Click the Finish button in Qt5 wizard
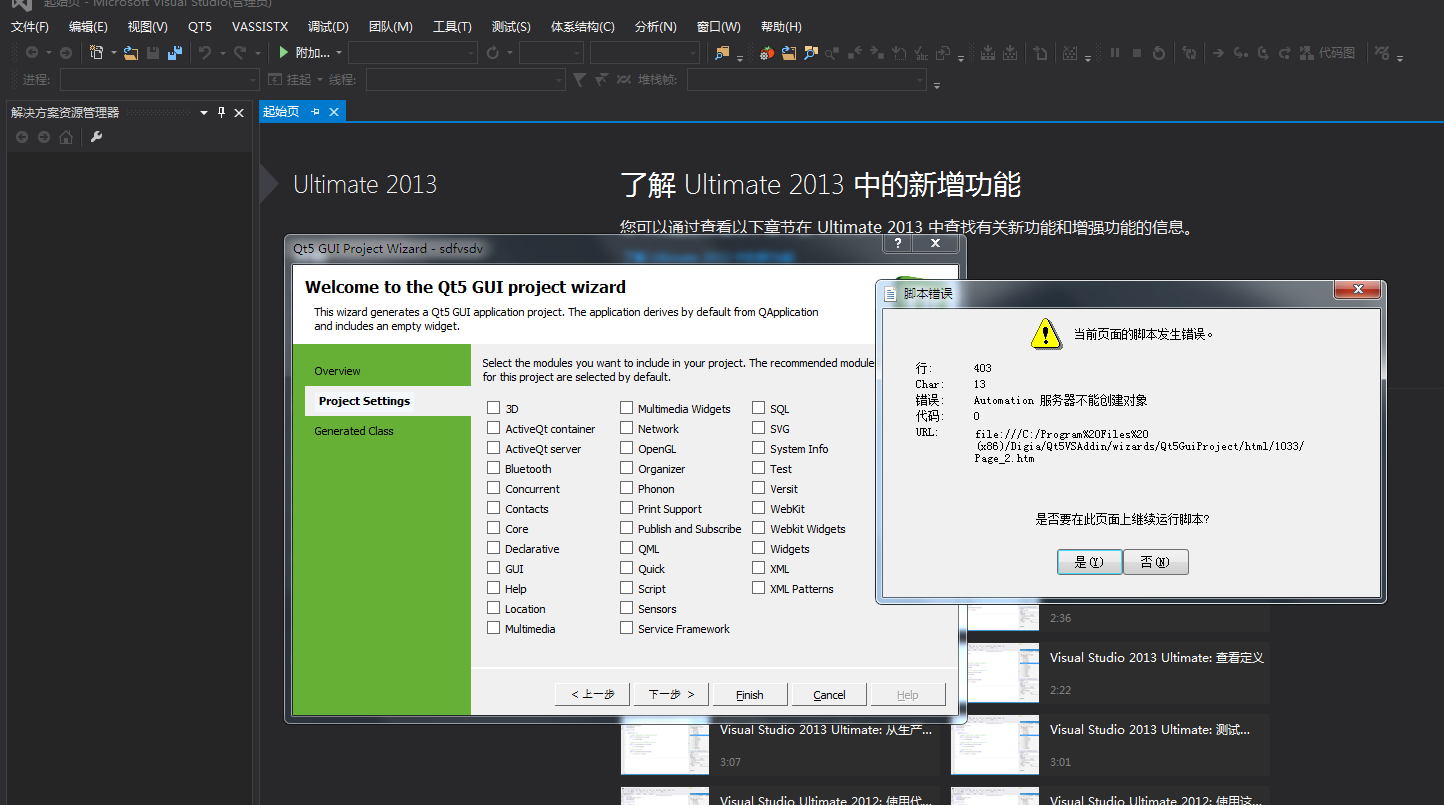1444x805 pixels. (x=749, y=695)
